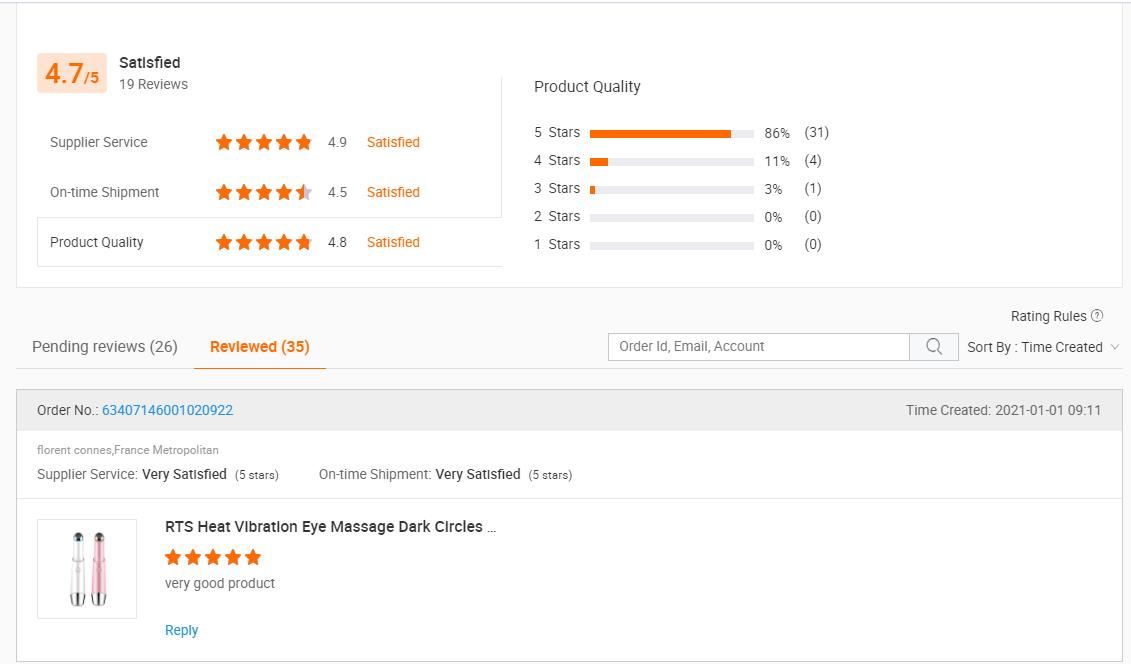This screenshot has width=1131, height=664.
Task: Open order number 63407146001020922
Action: click(x=167, y=410)
